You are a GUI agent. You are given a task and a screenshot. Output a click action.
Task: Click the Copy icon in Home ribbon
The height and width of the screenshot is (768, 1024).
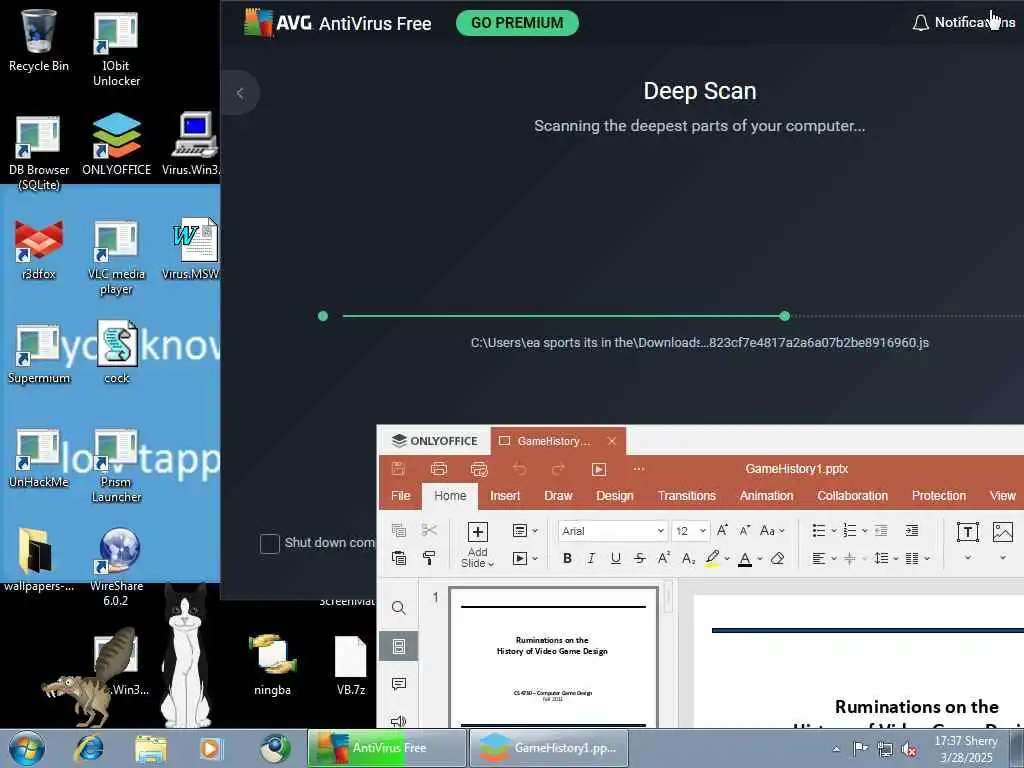tap(398, 530)
